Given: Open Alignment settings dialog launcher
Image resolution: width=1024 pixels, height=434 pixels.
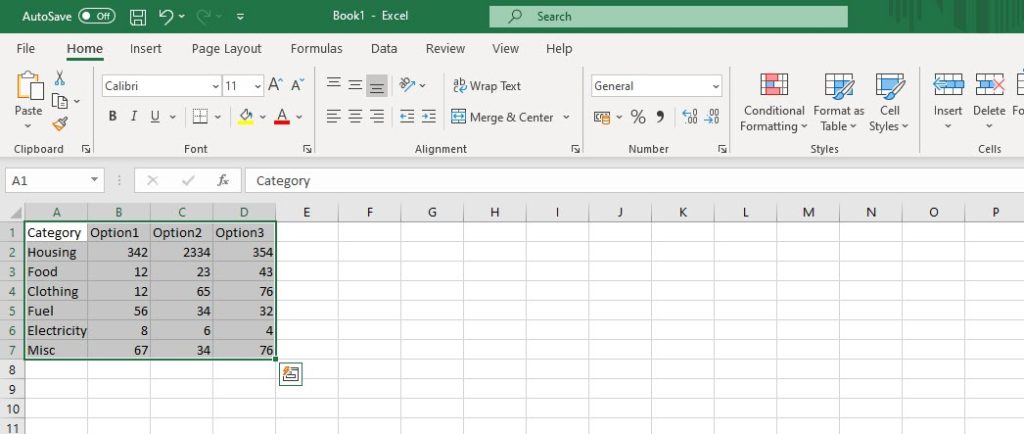Looking at the screenshot, I should pyautogui.click(x=575, y=149).
